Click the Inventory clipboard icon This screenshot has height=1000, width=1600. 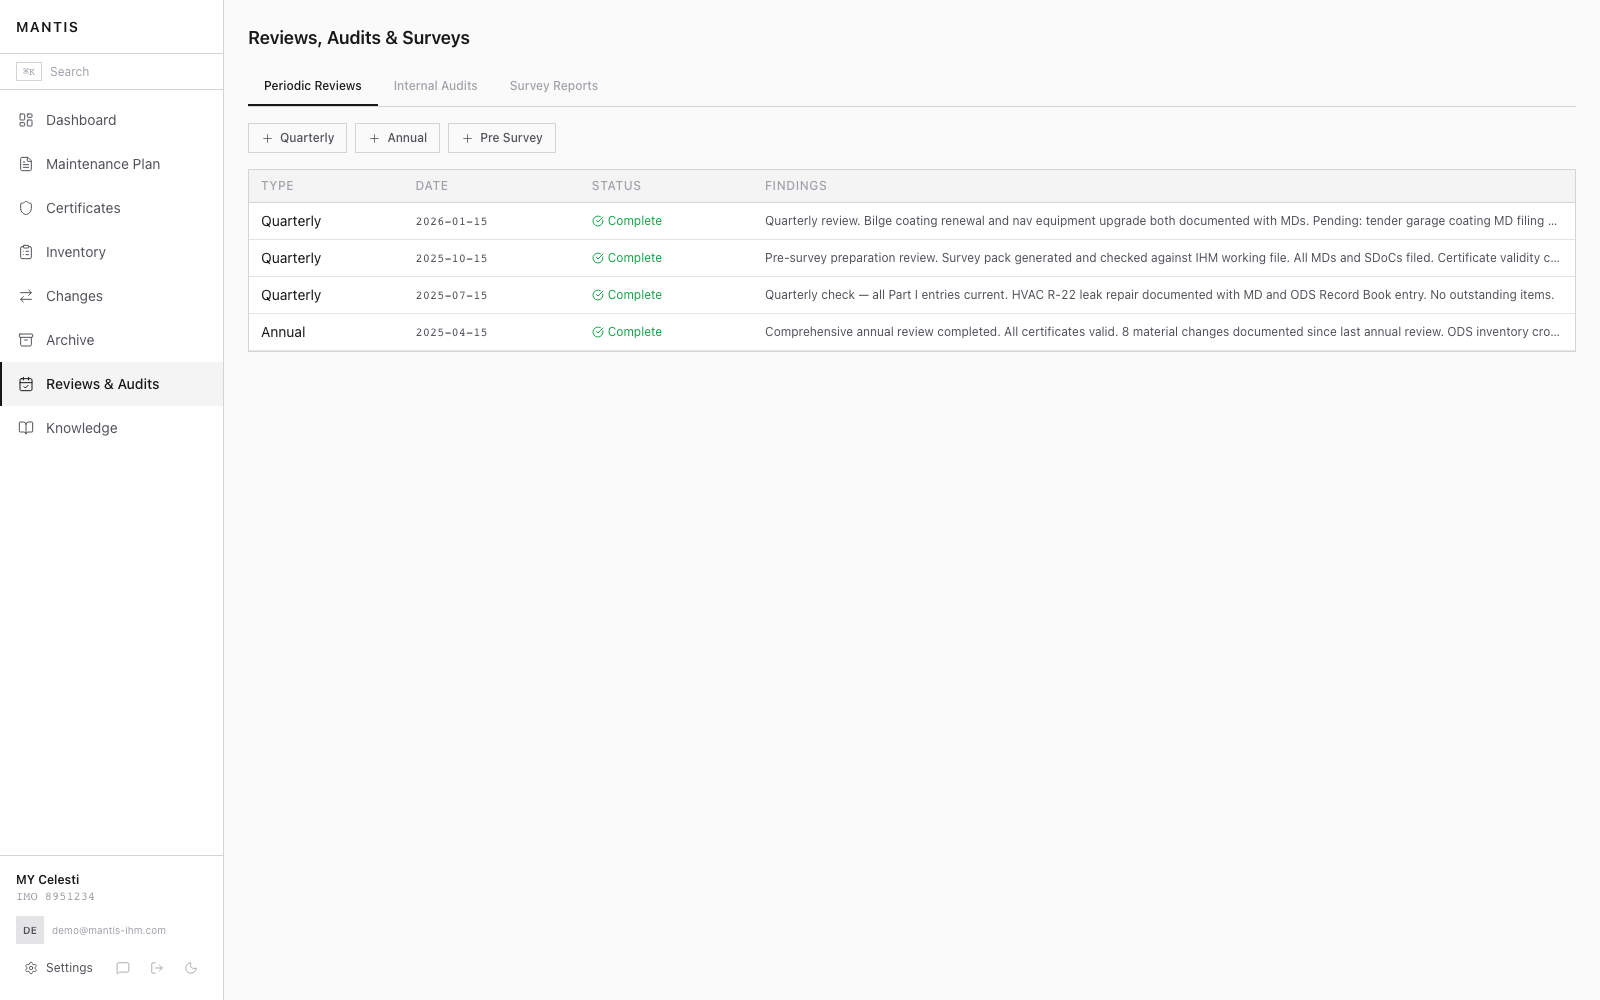coord(26,252)
